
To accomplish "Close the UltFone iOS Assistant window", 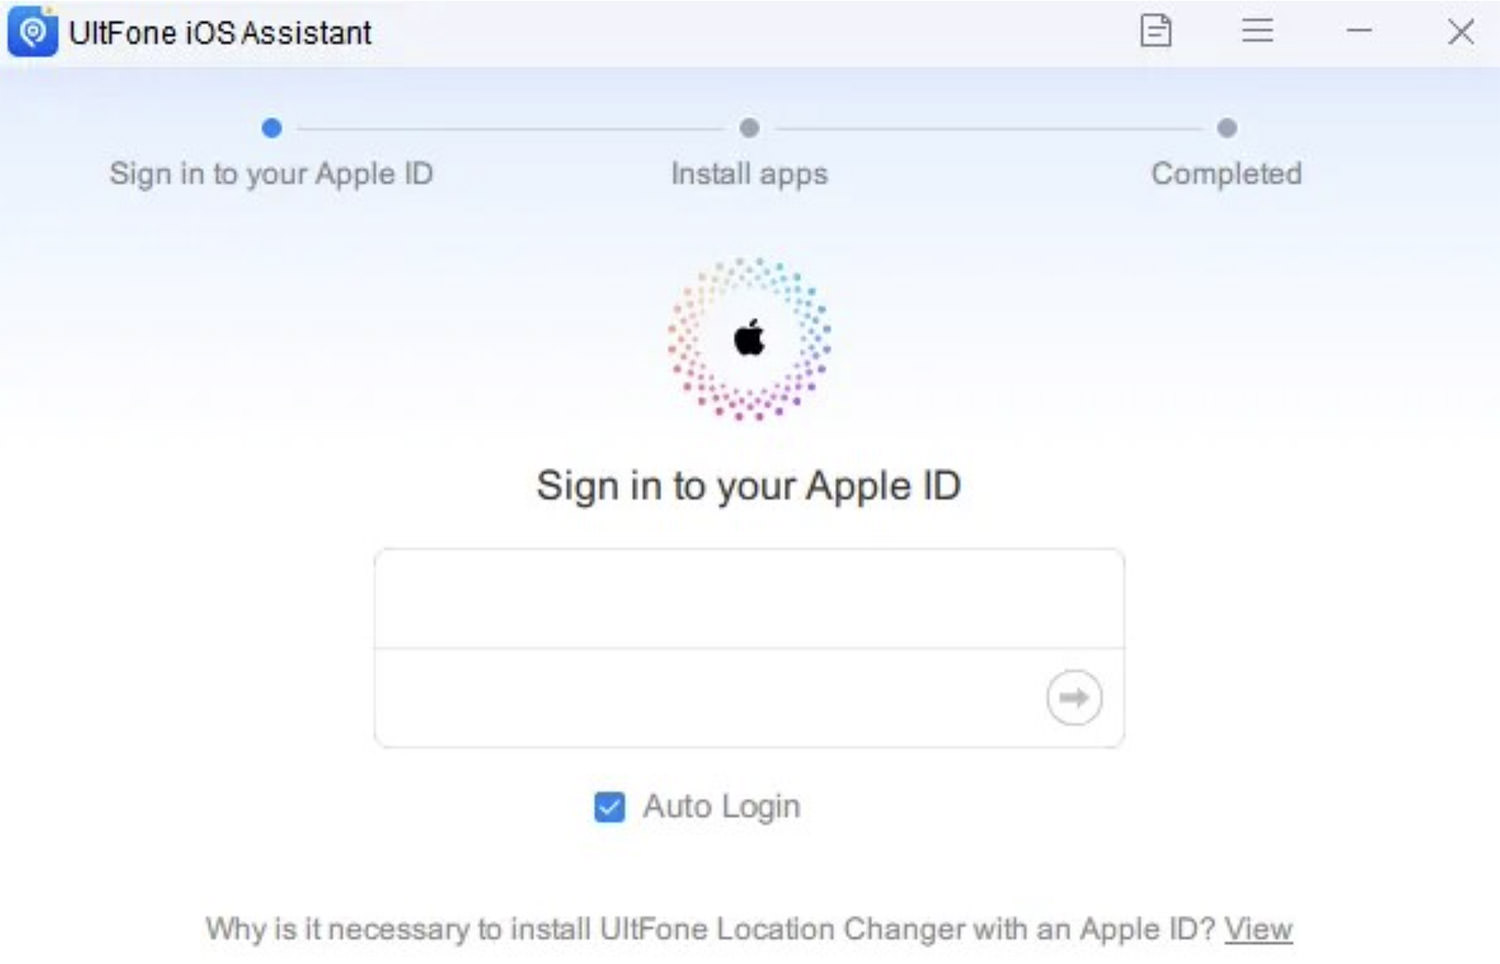I will (1461, 32).
